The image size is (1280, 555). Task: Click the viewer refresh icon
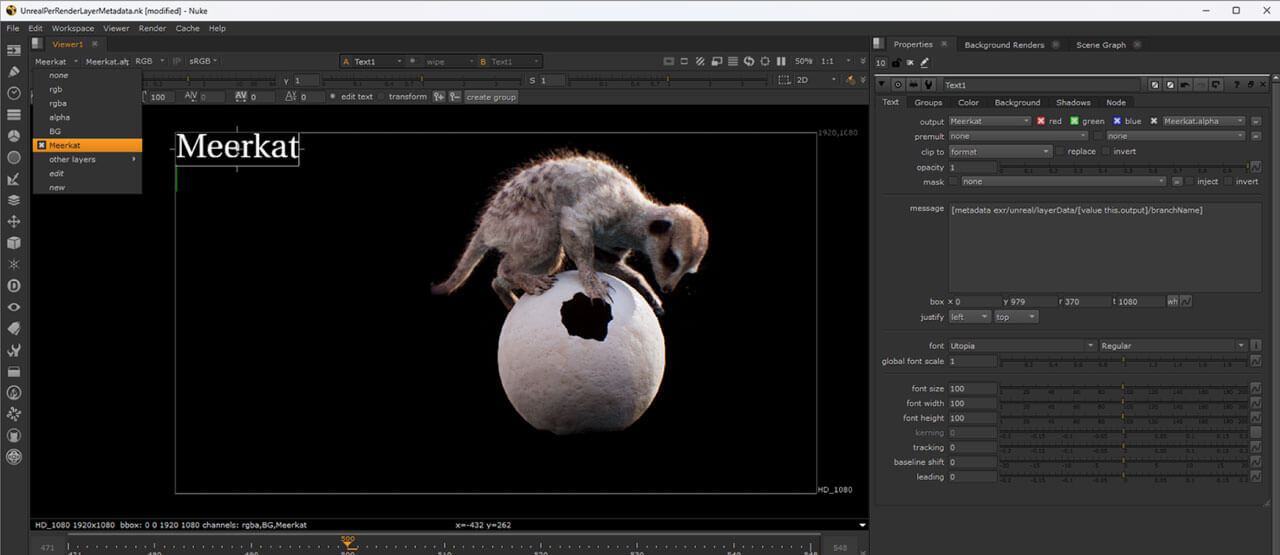[x=749, y=61]
